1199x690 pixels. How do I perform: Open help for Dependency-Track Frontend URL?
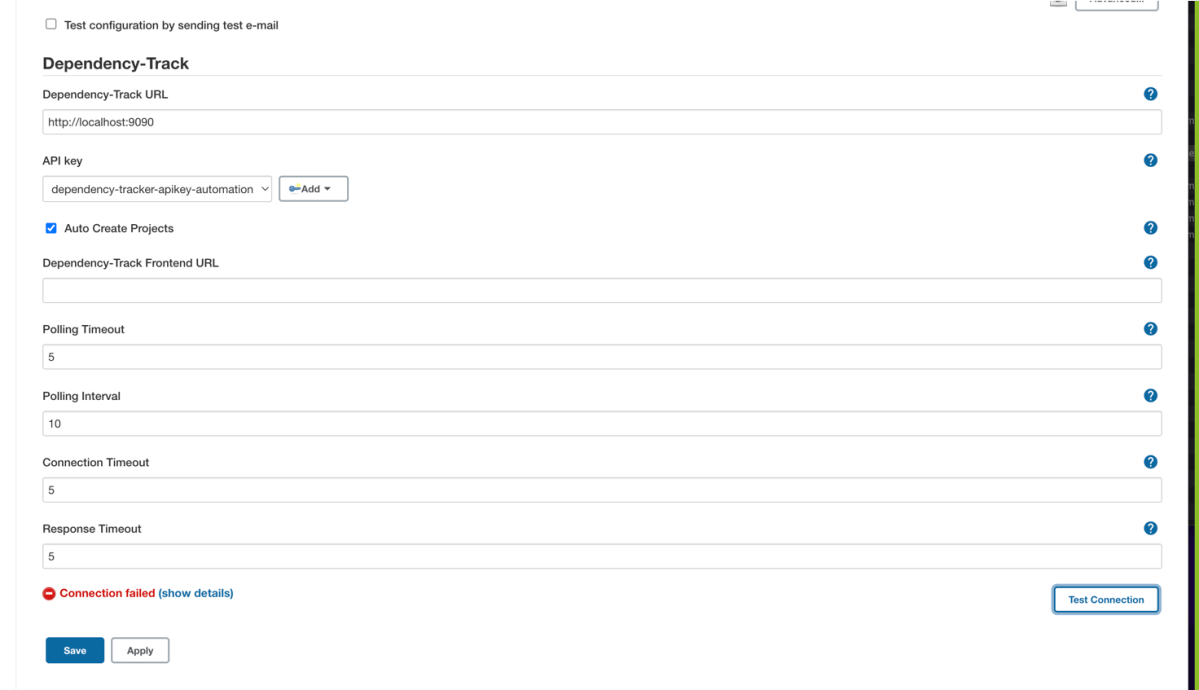click(1150, 262)
